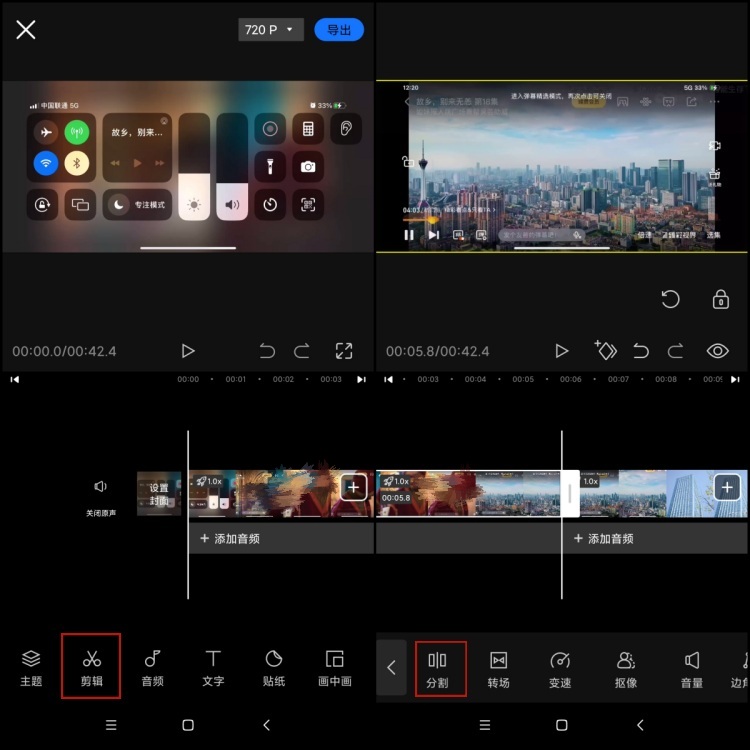This screenshot has height=750, width=750.
Task: Mute original sound with 关闭原声
Action: click(x=100, y=497)
